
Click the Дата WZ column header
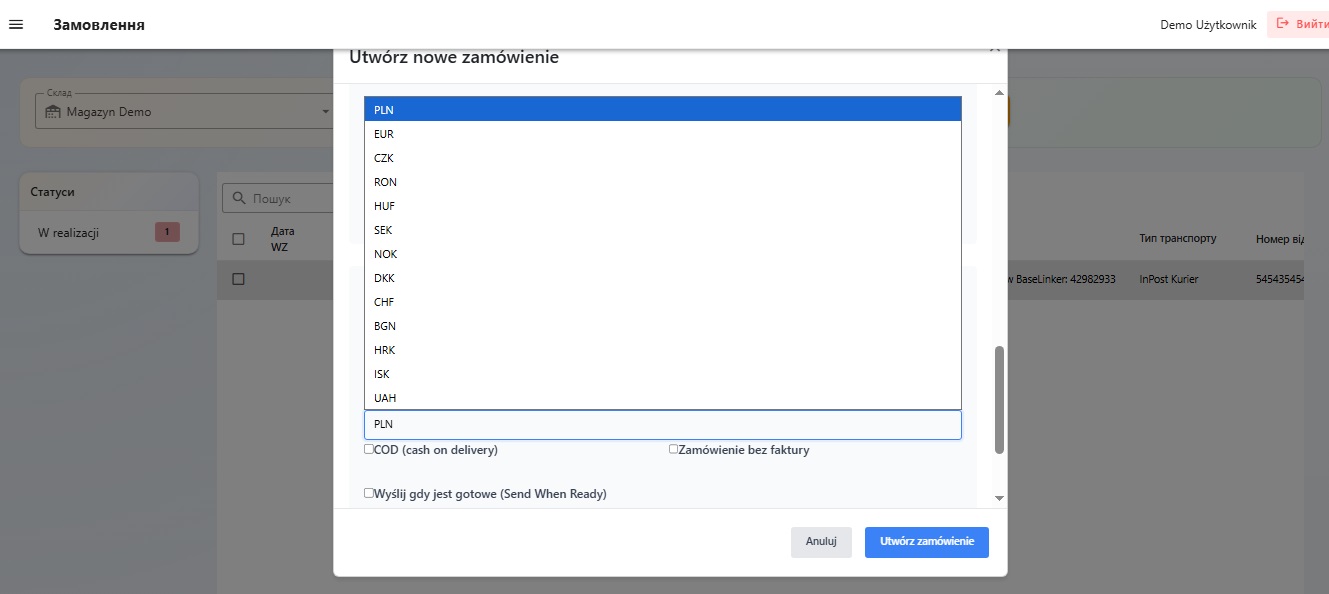pos(282,239)
